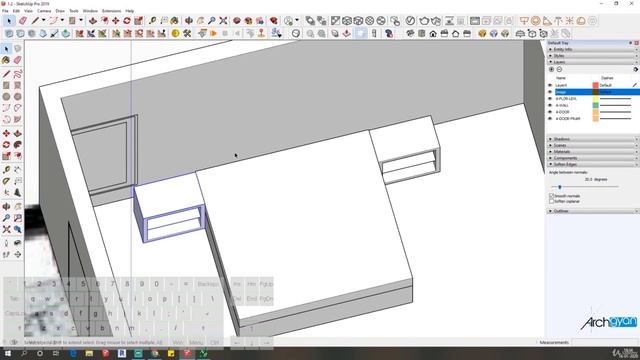Open the File menu

[5, 11]
